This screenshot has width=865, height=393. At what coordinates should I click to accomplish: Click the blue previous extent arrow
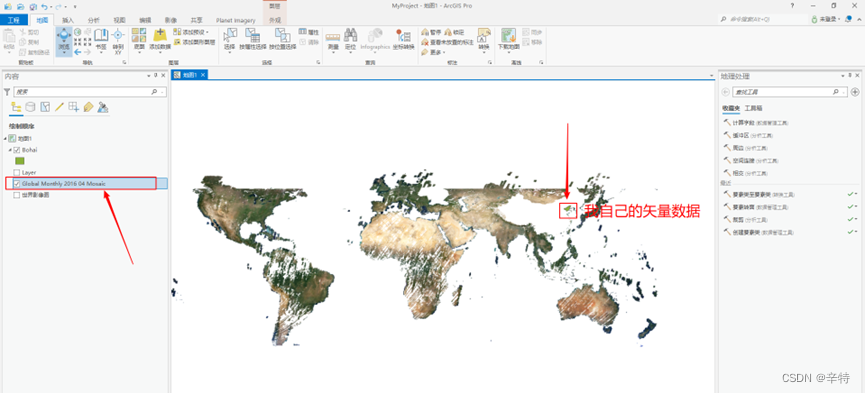coord(78,52)
